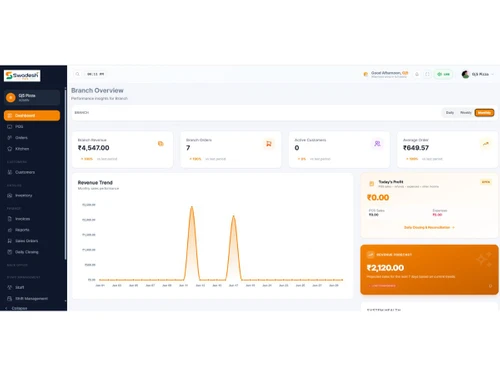Open Customers from the sidebar
The height and width of the screenshot is (375, 500).
click(32, 172)
